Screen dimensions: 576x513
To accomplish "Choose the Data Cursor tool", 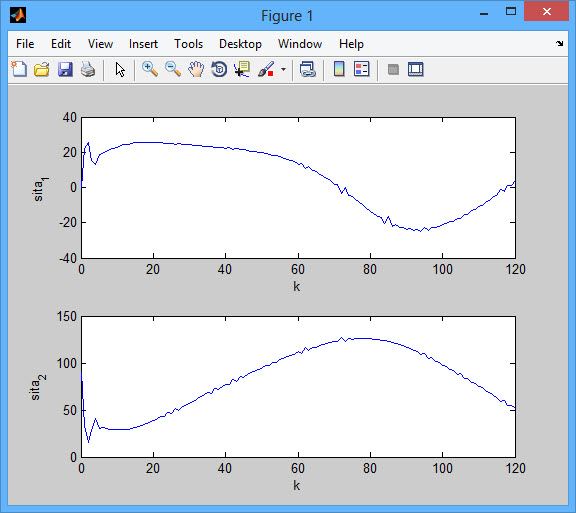I will [242, 69].
